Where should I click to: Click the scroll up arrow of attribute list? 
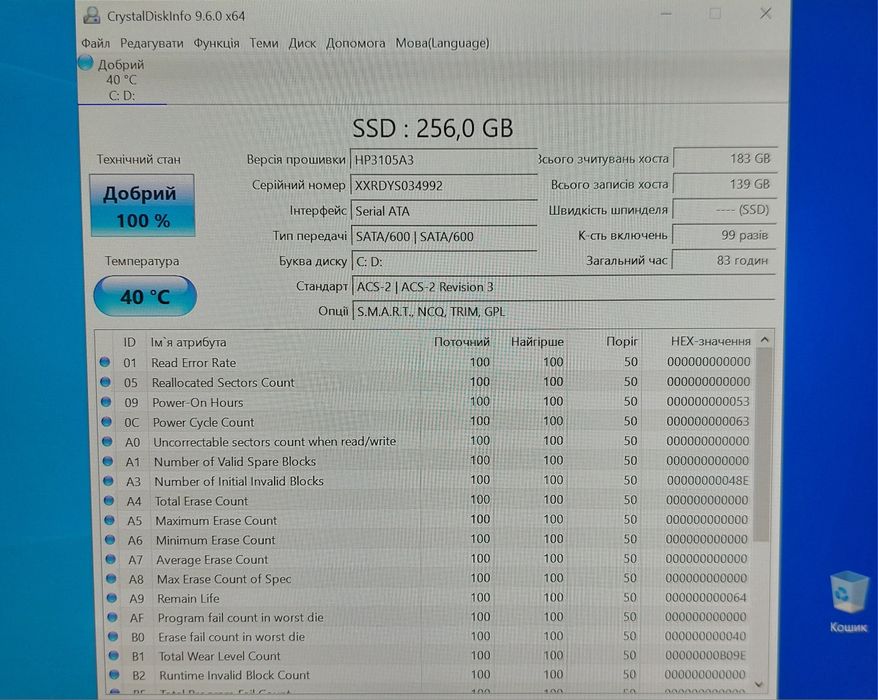pos(764,340)
